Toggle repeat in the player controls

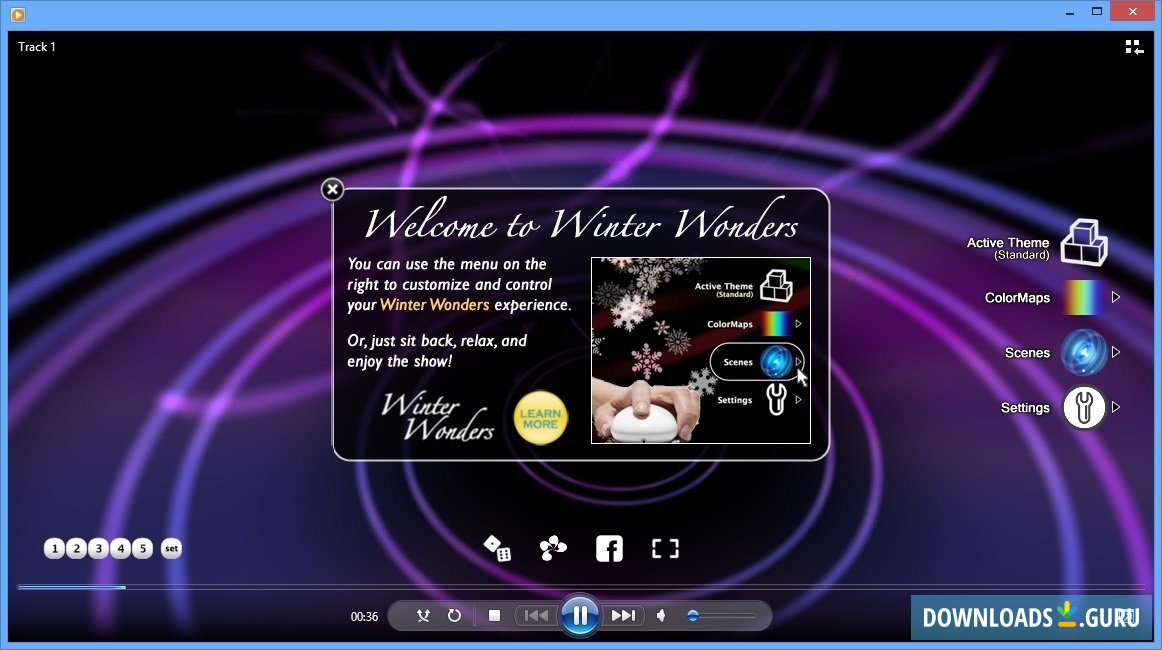tap(454, 616)
